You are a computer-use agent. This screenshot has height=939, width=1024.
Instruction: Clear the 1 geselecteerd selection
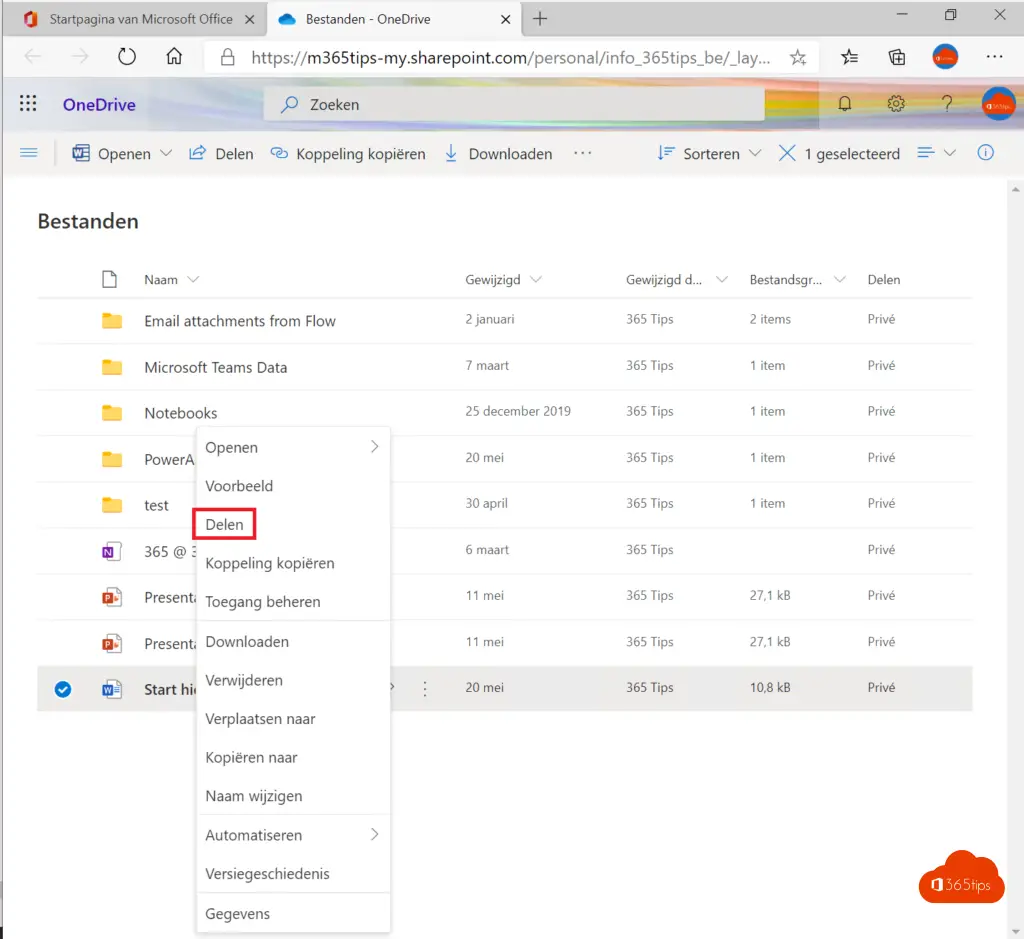coord(787,153)
